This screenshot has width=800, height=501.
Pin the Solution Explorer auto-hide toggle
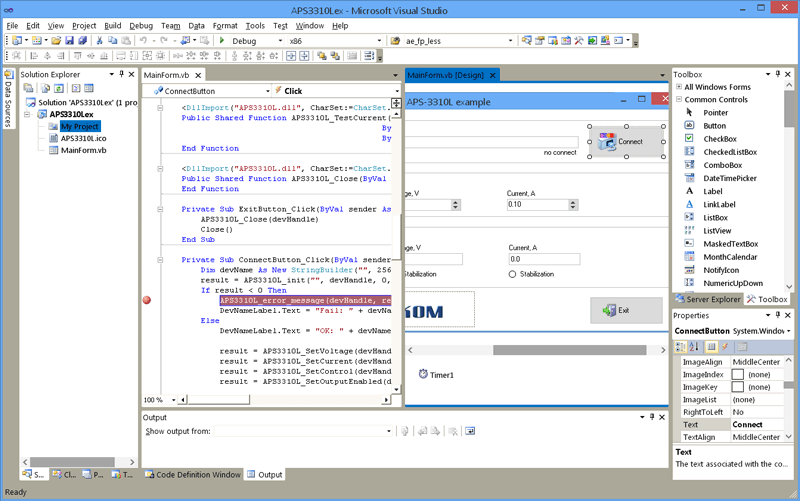coord(121,74)
